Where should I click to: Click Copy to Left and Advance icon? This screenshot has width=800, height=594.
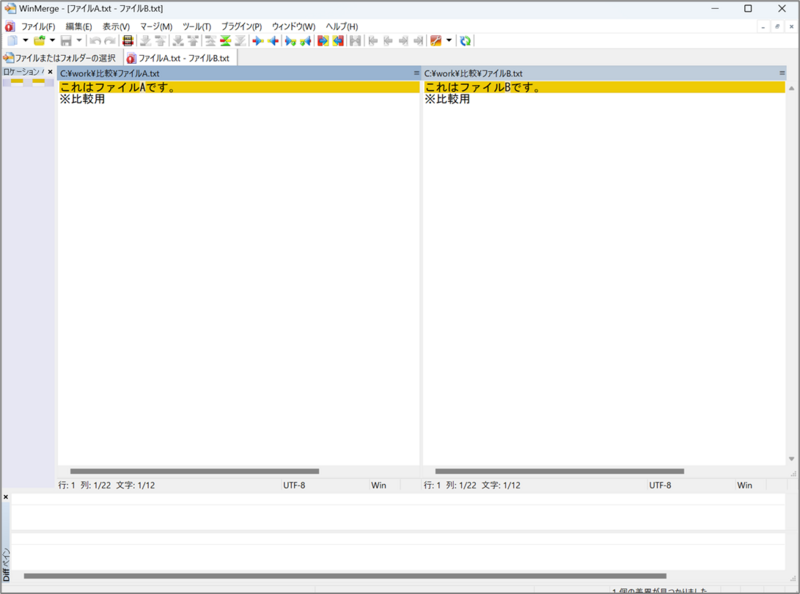coord(305,41)
